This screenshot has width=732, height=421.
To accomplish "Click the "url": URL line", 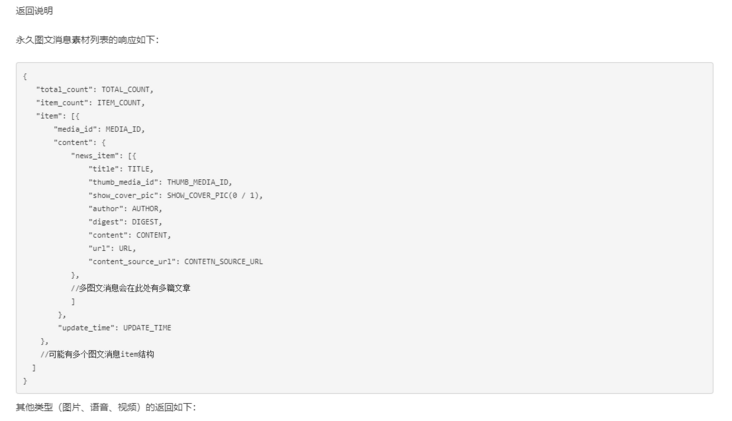I will tap(112, 248).
